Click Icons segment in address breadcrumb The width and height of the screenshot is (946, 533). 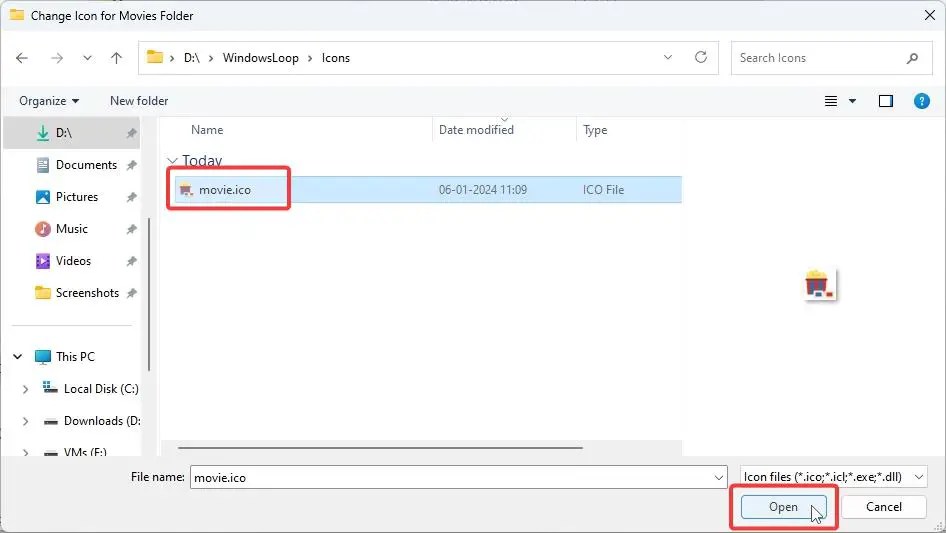coord(335,58)
